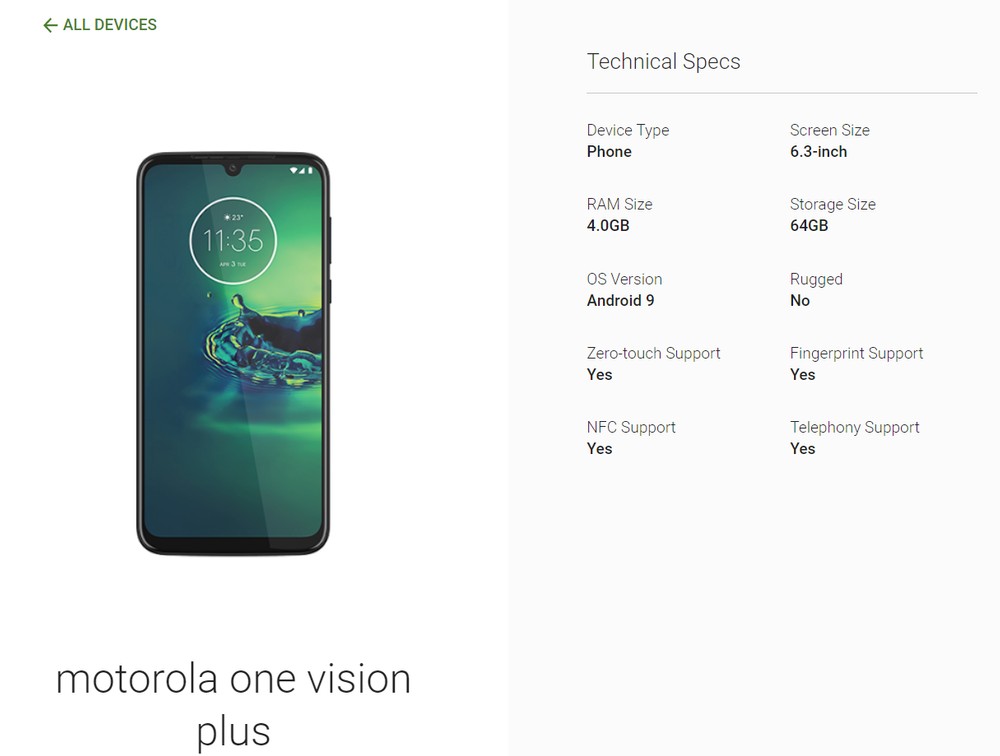Click the Zero-touch Support label
Image resolution: width=1000 pixels, height=756 pixels.
pyautogui.click(x=653, y=353)
